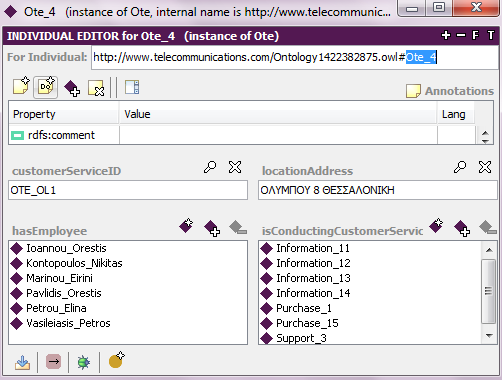The height and width of the screenshot is (380, 502).
Task: Create new instance for hasEmployee
Action: (186, 225)
